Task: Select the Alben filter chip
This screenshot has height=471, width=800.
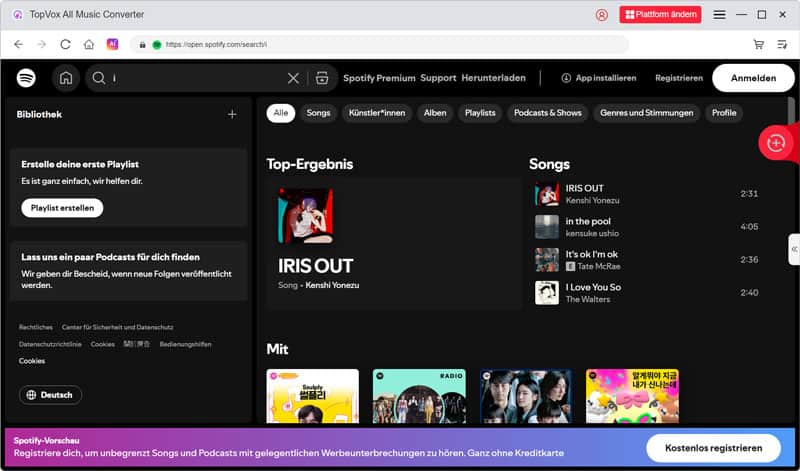Action: pyautogui.click(x=435, y=113)
